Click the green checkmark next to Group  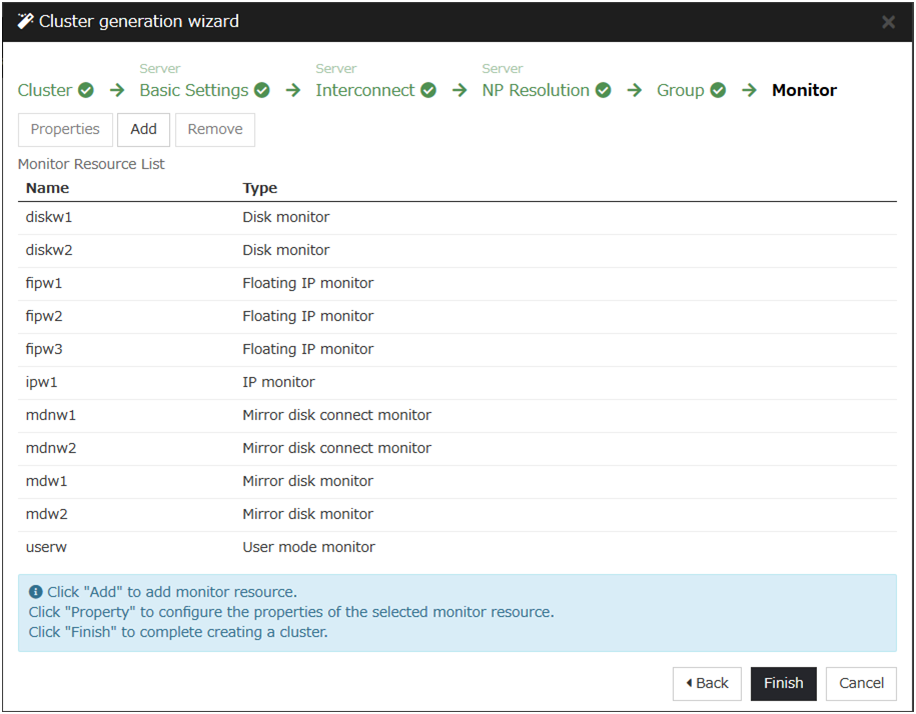pyautogui.click(x=718, y=90)
